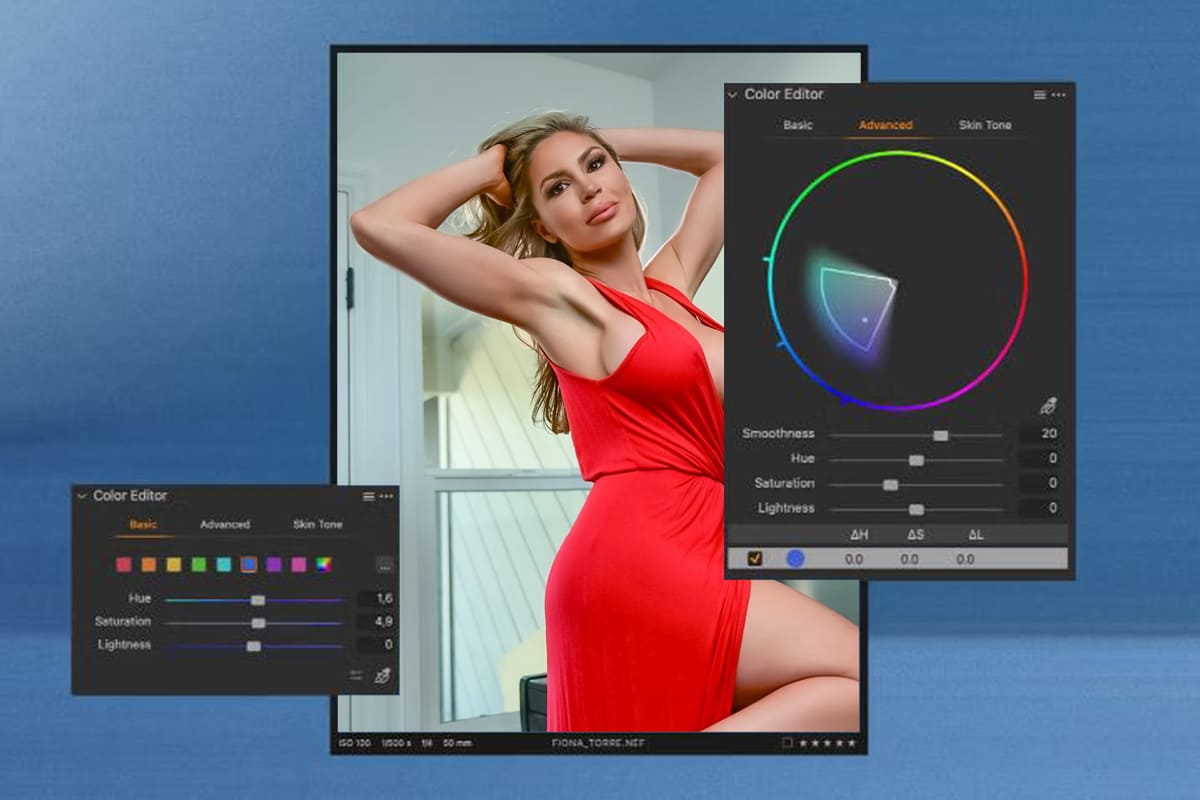This screenshot has height=800, width=1200.
Task: Select the eyedropper in the Basic Color Editor
Action: (382, 676)
